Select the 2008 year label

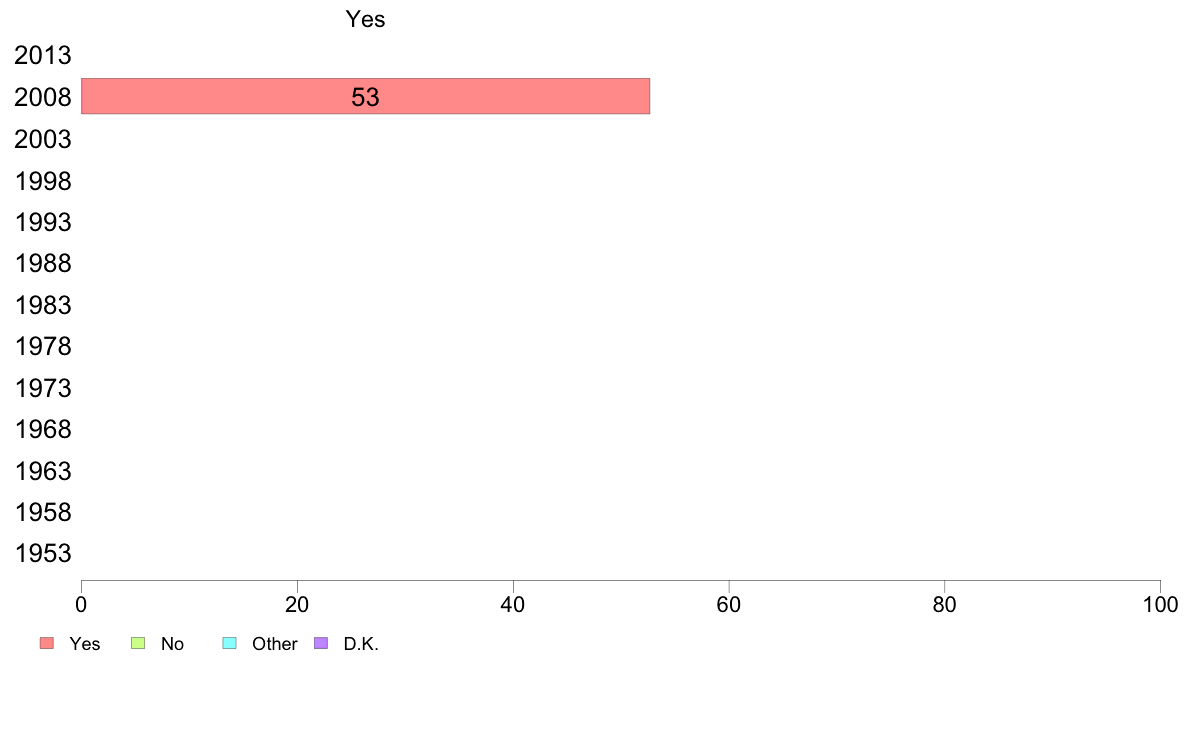click(x=42, y=97)
